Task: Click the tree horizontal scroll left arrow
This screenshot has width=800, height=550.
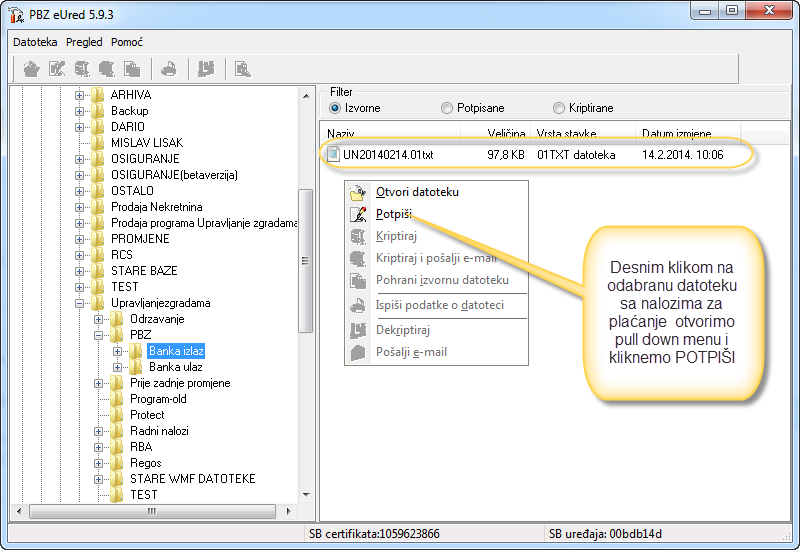Action: click(x=19, y=511)
